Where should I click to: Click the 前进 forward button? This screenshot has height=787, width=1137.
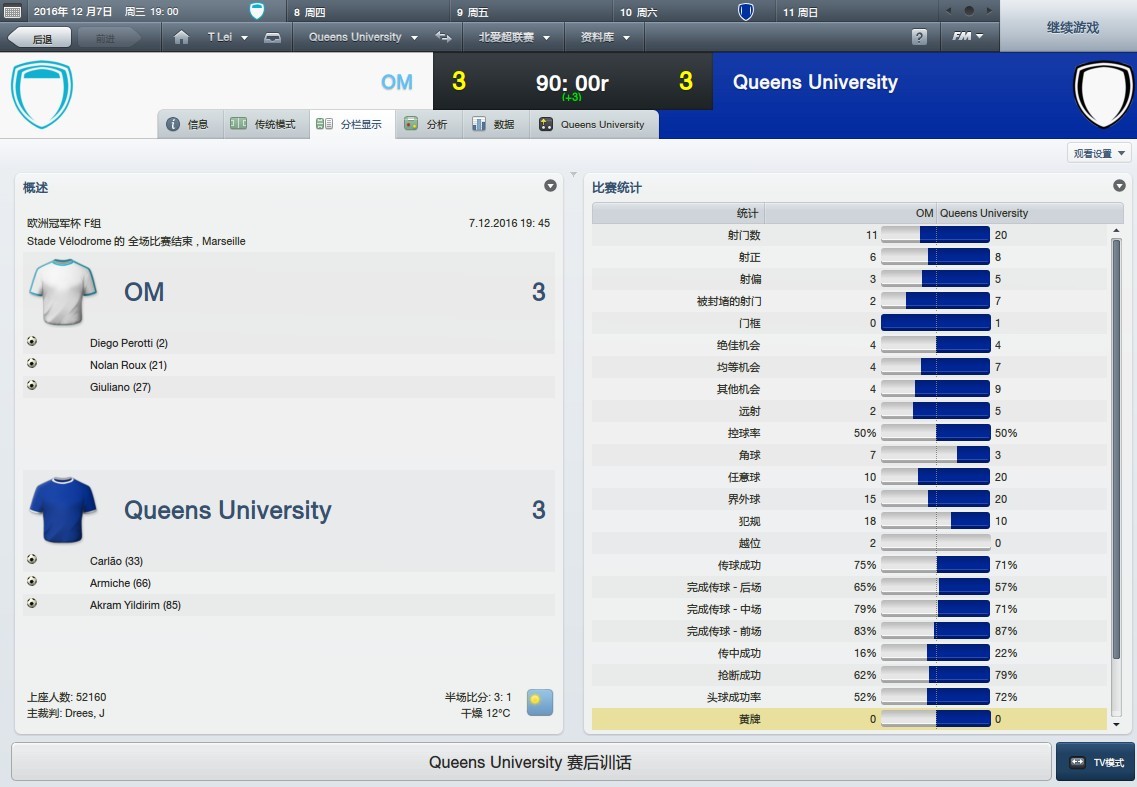(107, 37)
